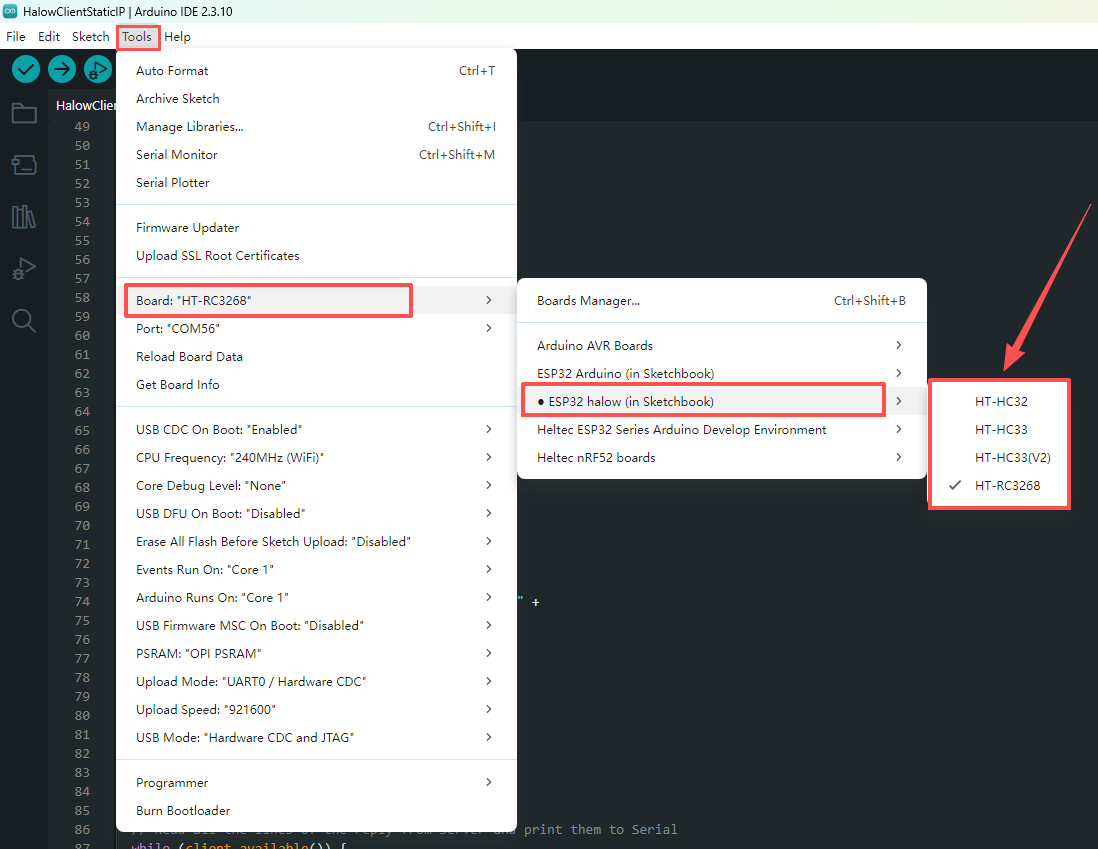Expand USB DFU On Boot options

coord(317,513)
